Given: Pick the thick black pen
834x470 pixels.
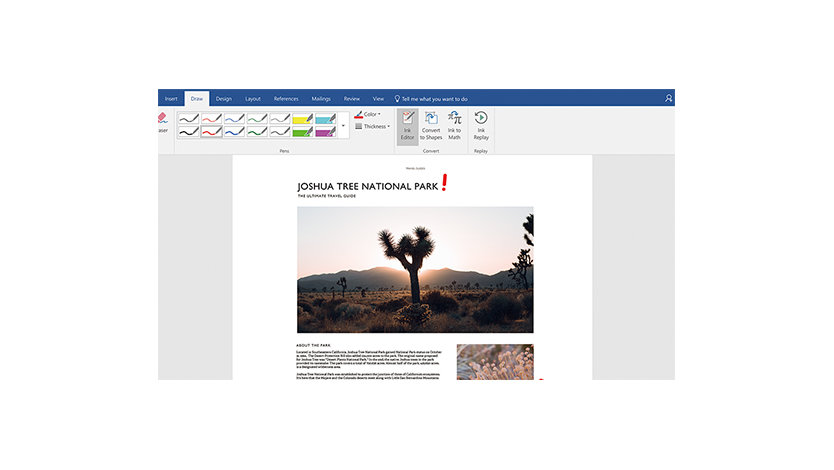Looking at the screenshot, I should click(188, 131).
